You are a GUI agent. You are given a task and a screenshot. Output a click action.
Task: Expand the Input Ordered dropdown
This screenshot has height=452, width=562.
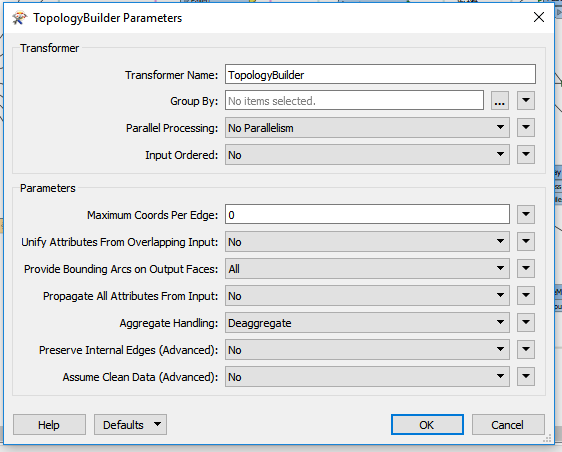(367, 155)
